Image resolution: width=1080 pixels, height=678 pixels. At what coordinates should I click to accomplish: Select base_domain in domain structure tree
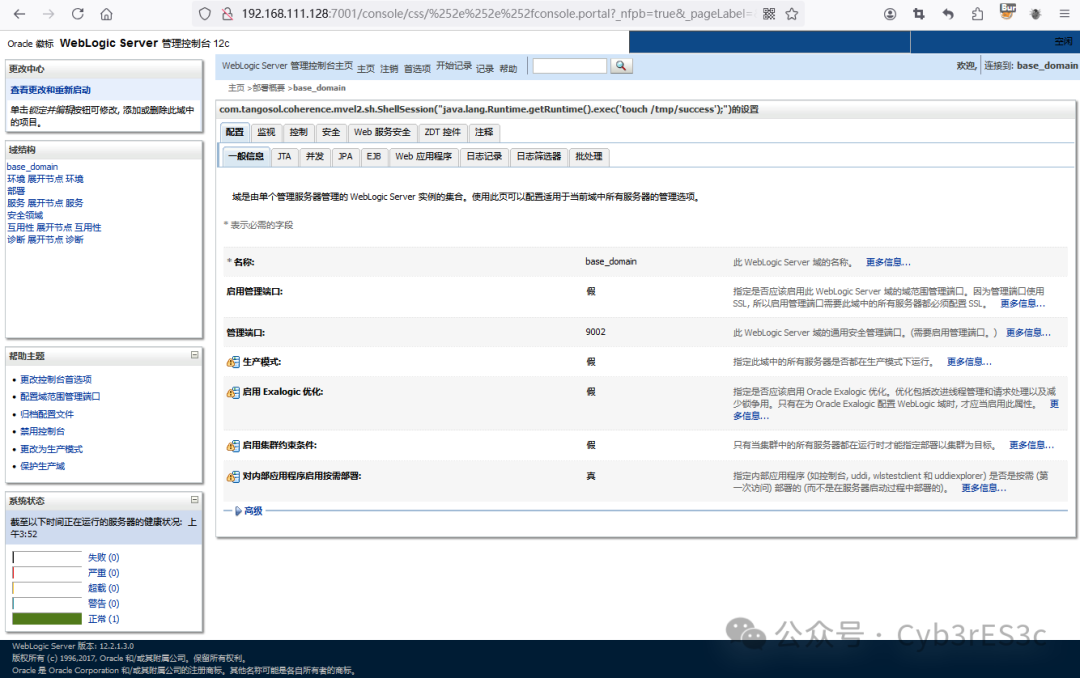32,167
